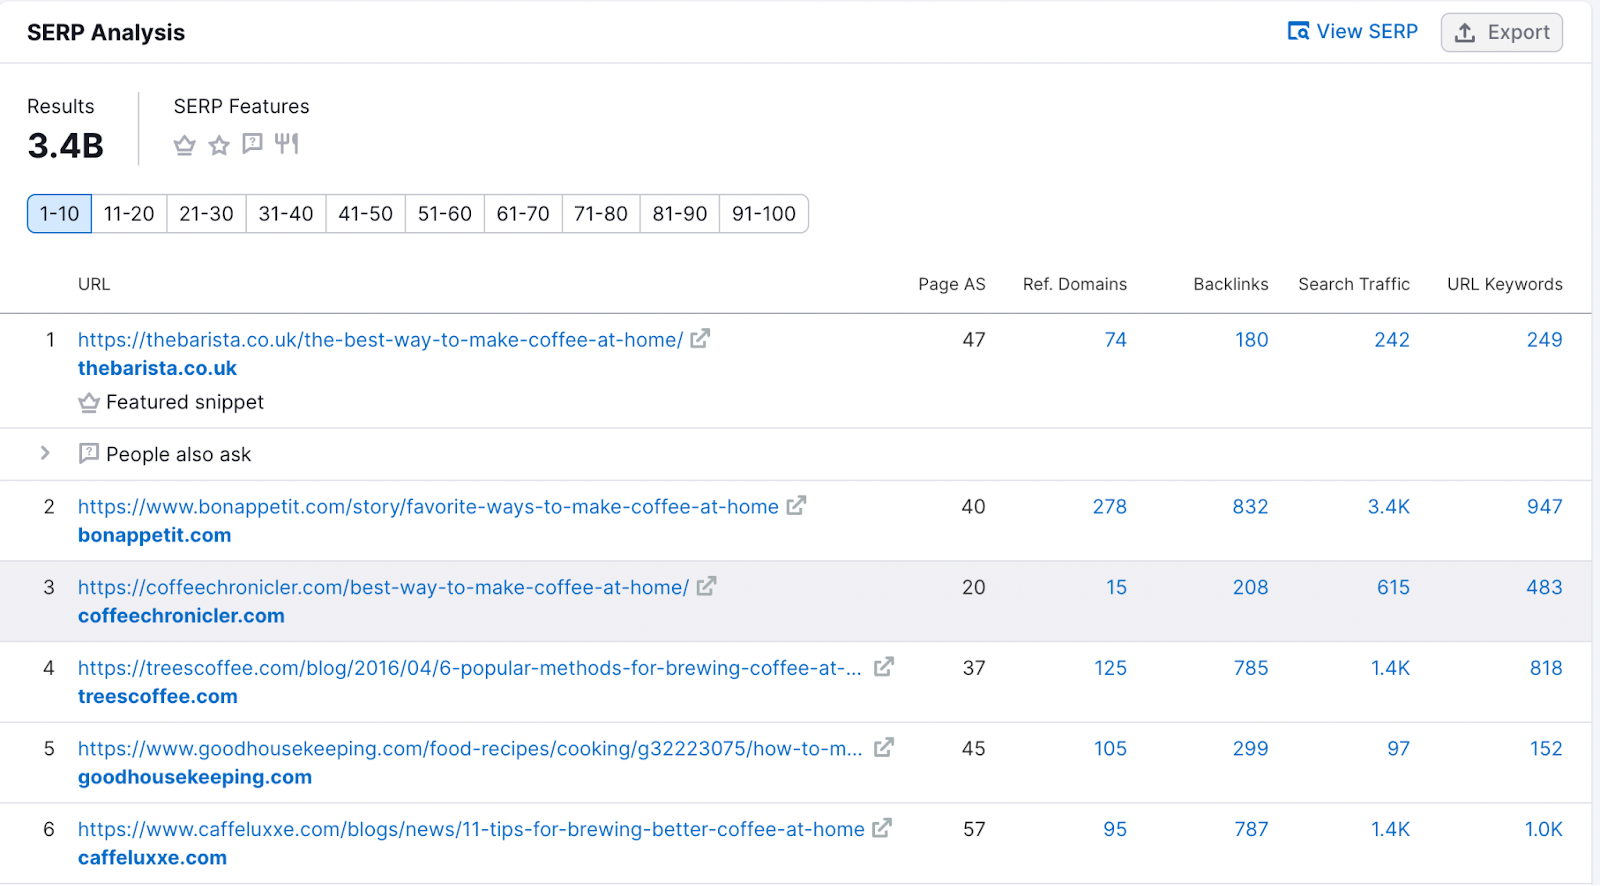Select the 81-90 results range tab
Screen dimensions: 1600x886
tap(680, 214)
